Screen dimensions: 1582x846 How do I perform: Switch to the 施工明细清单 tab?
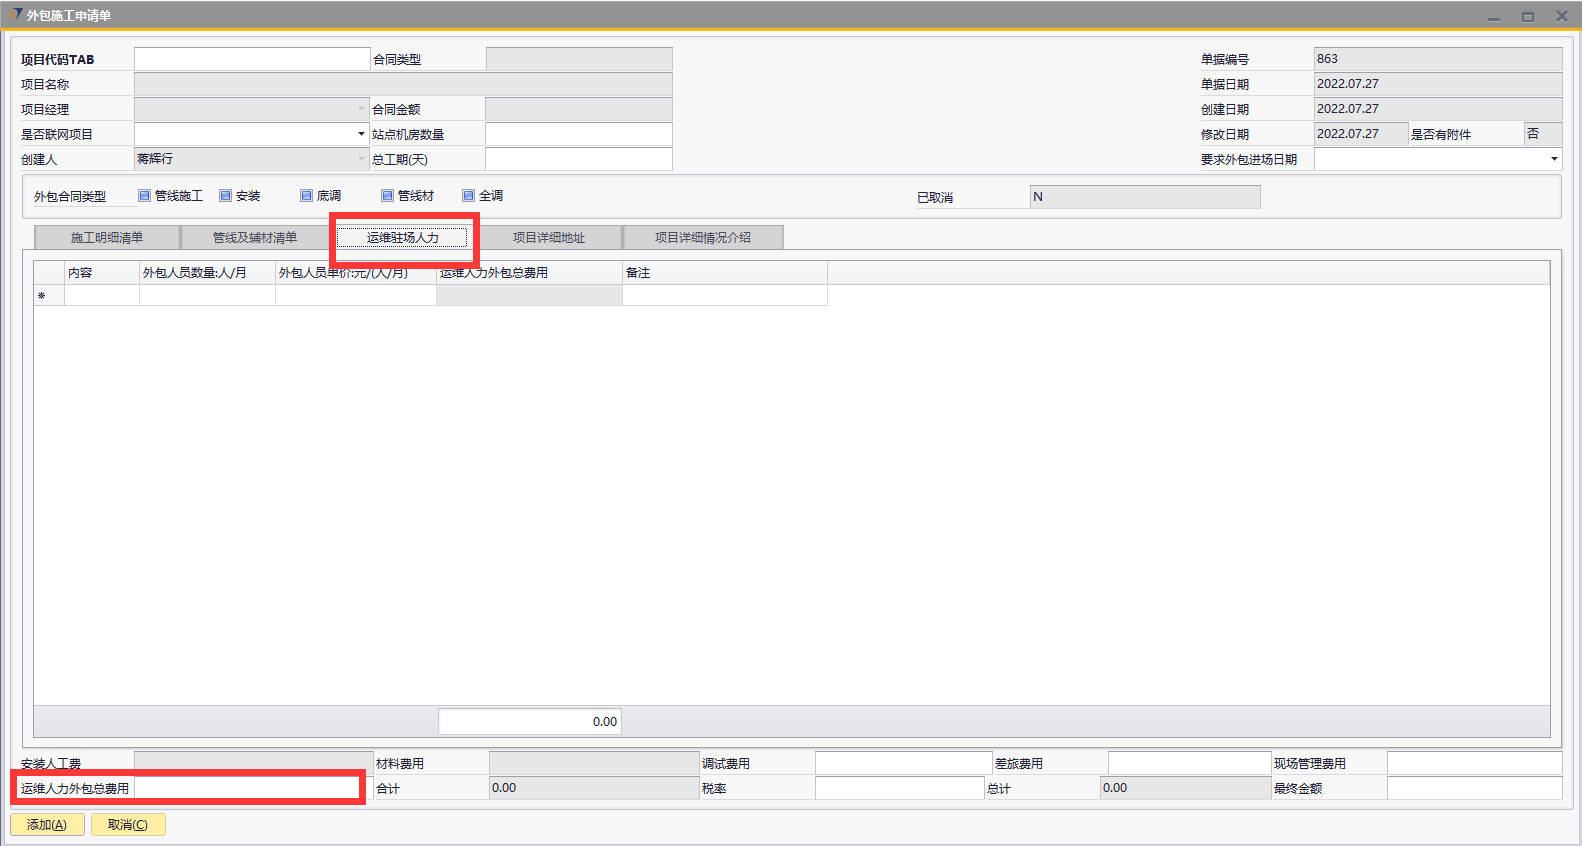coord(107,238)
